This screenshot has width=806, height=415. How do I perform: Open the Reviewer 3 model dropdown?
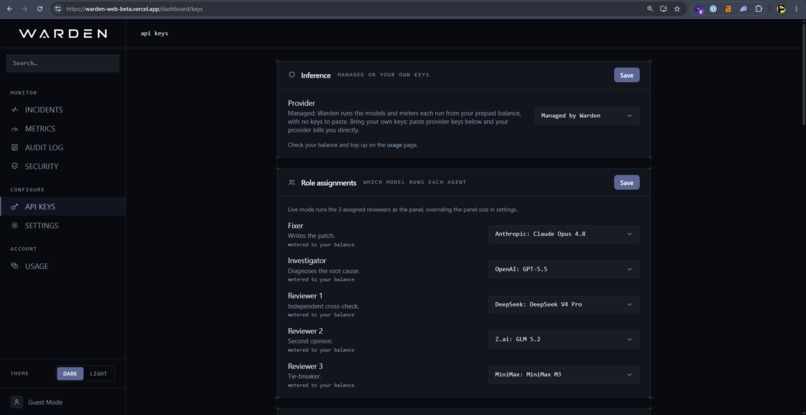pos(564,375)
